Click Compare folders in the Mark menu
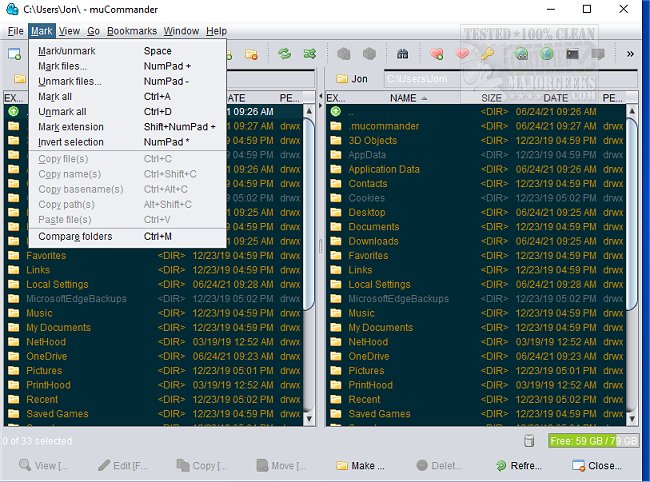The width and height of the screenshot is (650, 482). [75, 237]
